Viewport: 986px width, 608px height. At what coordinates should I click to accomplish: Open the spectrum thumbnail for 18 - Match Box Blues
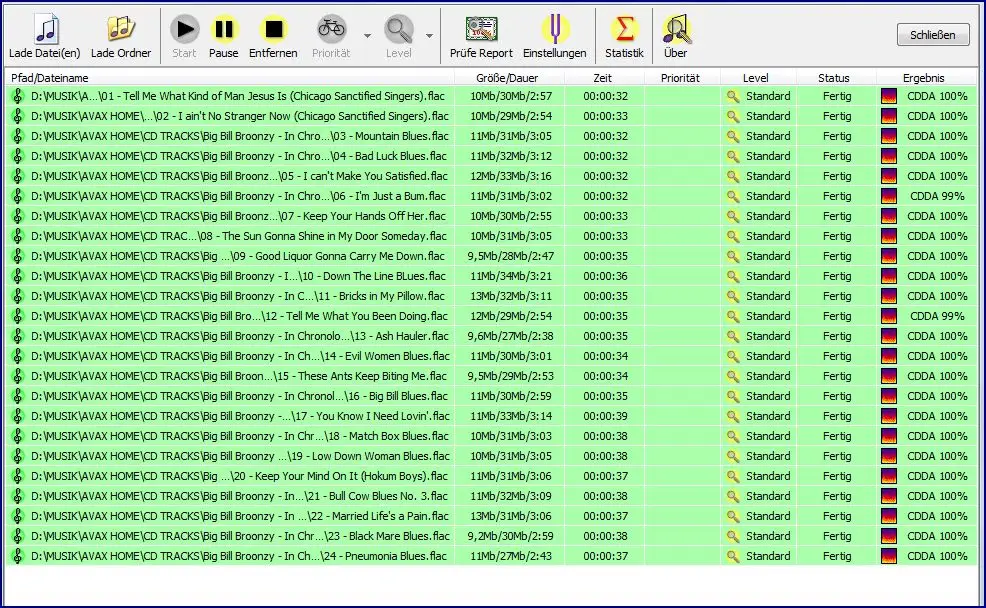tap(889, 436)
